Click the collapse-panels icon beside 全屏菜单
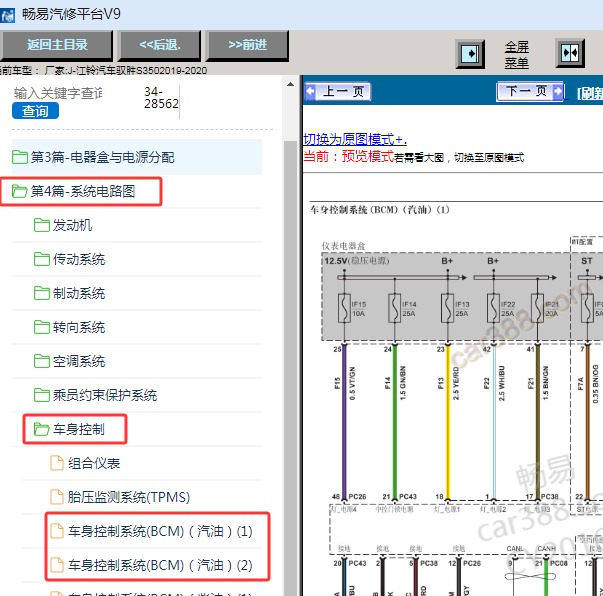 [x=570, y=53]
